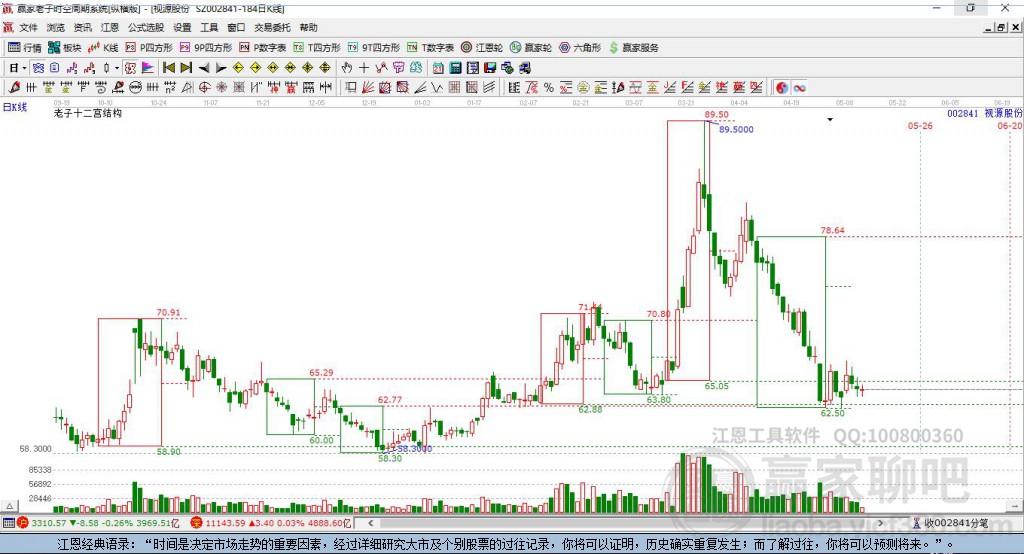This screenshot has height=554, width=1024.
Task: Toggle the magenta-cyan flag chart icon
Action: pyautogui.click(x=148, y=68)
